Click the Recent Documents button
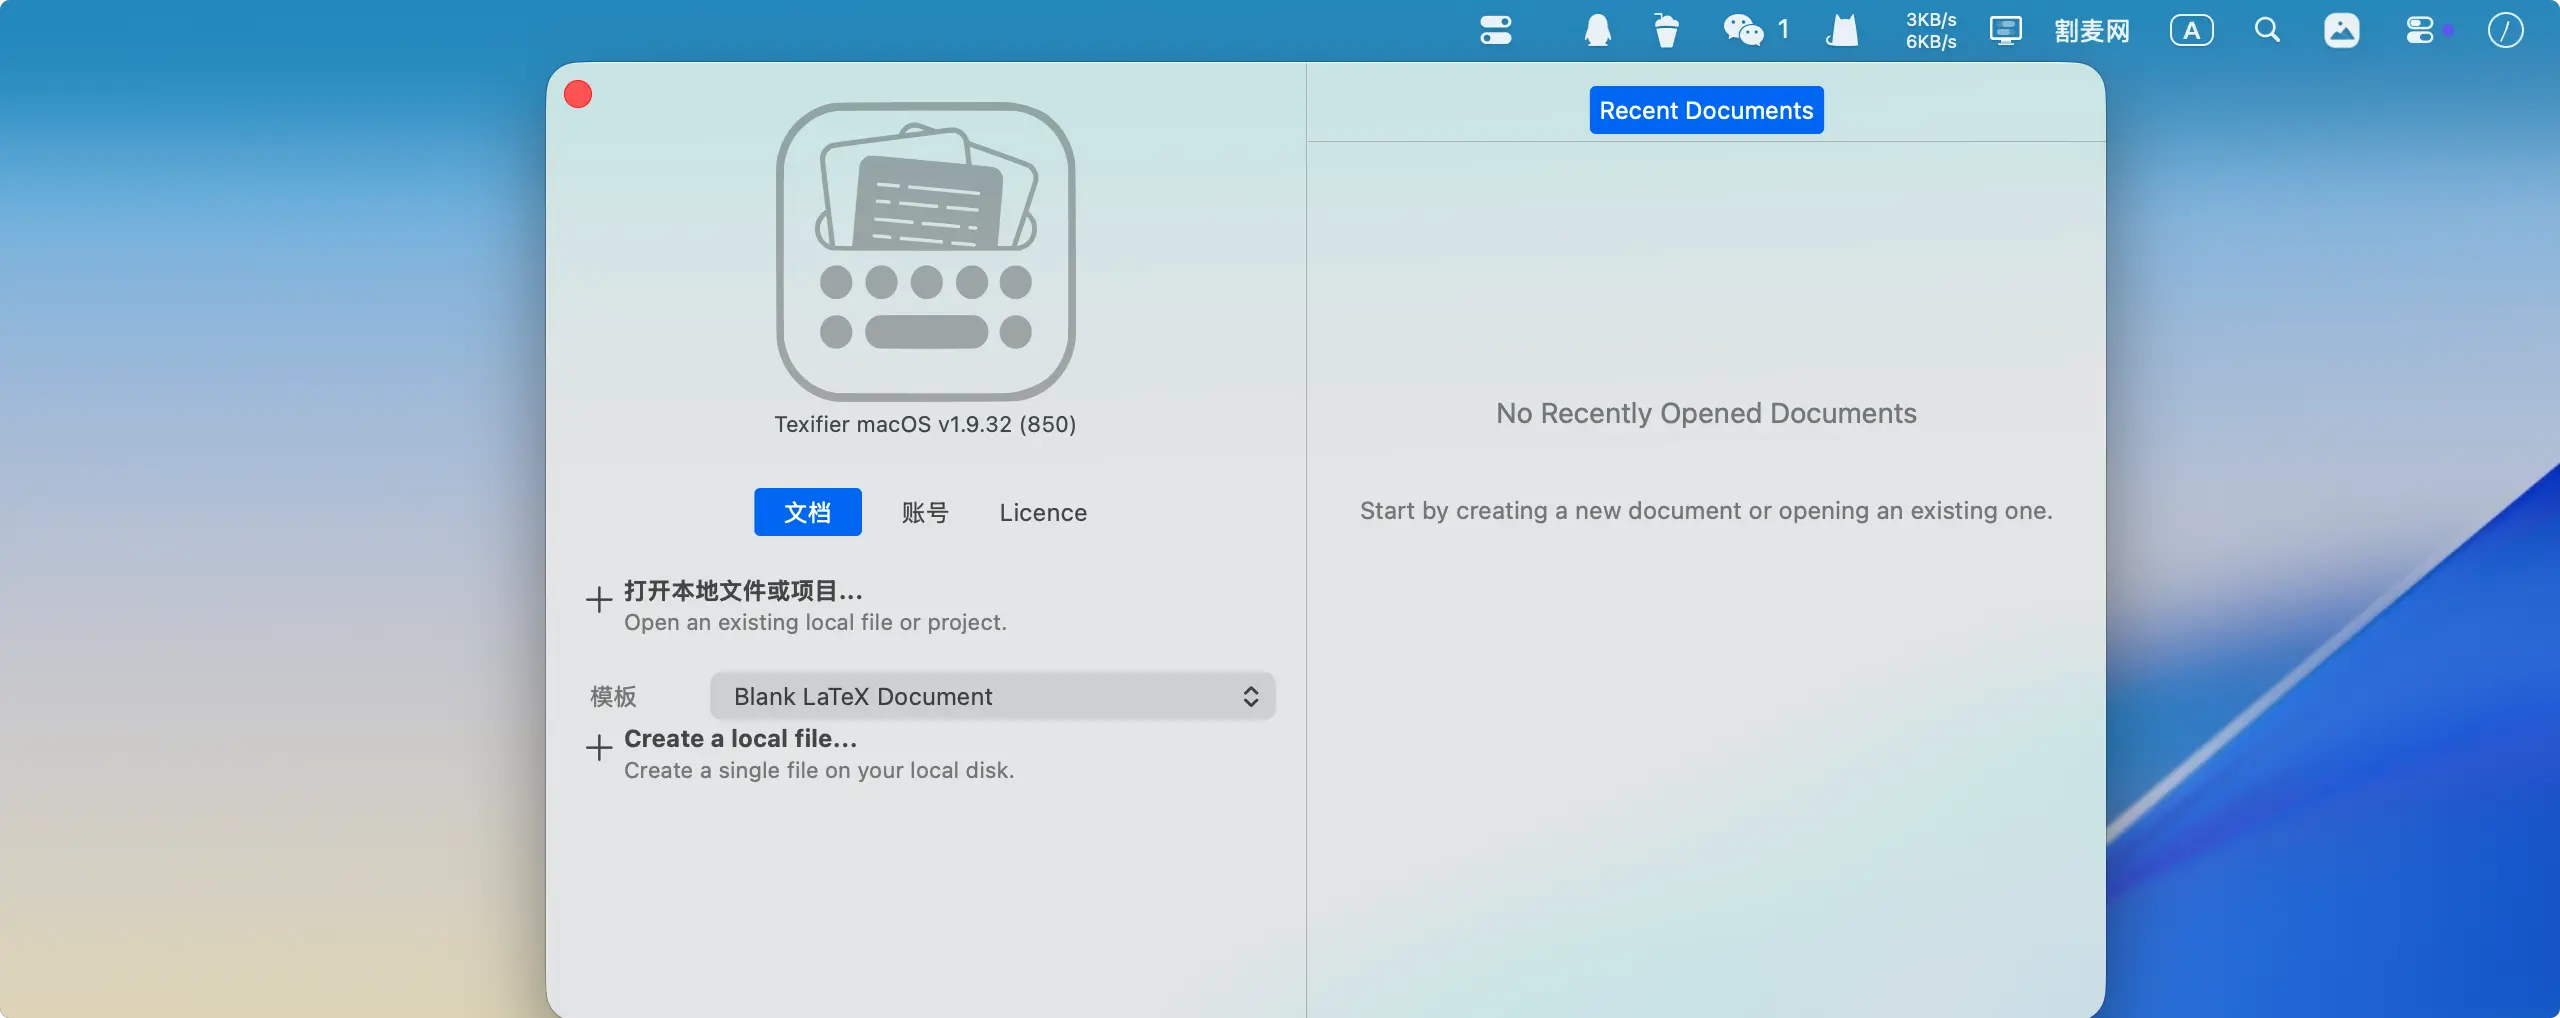This screenshot has width=2560, height=1018. click(1706, 111)
